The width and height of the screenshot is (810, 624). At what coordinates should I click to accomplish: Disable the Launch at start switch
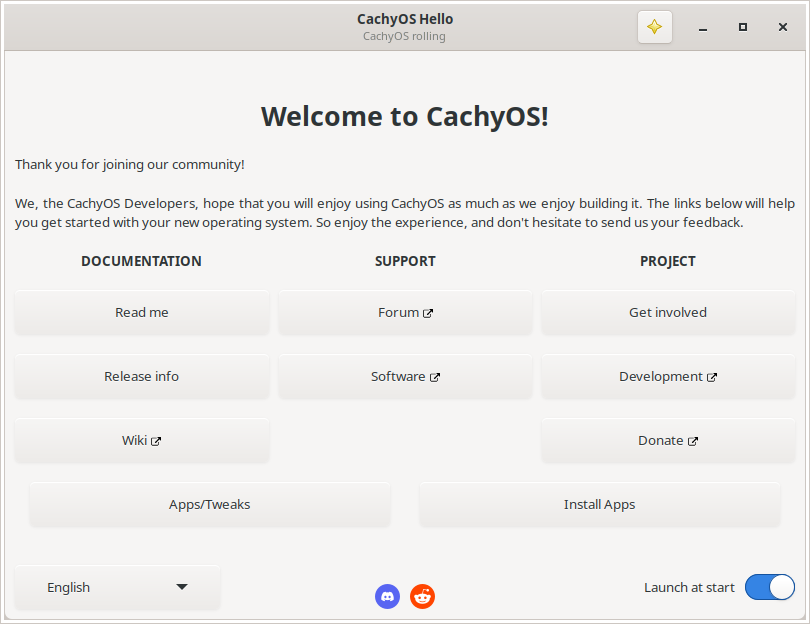pos(770,587)
